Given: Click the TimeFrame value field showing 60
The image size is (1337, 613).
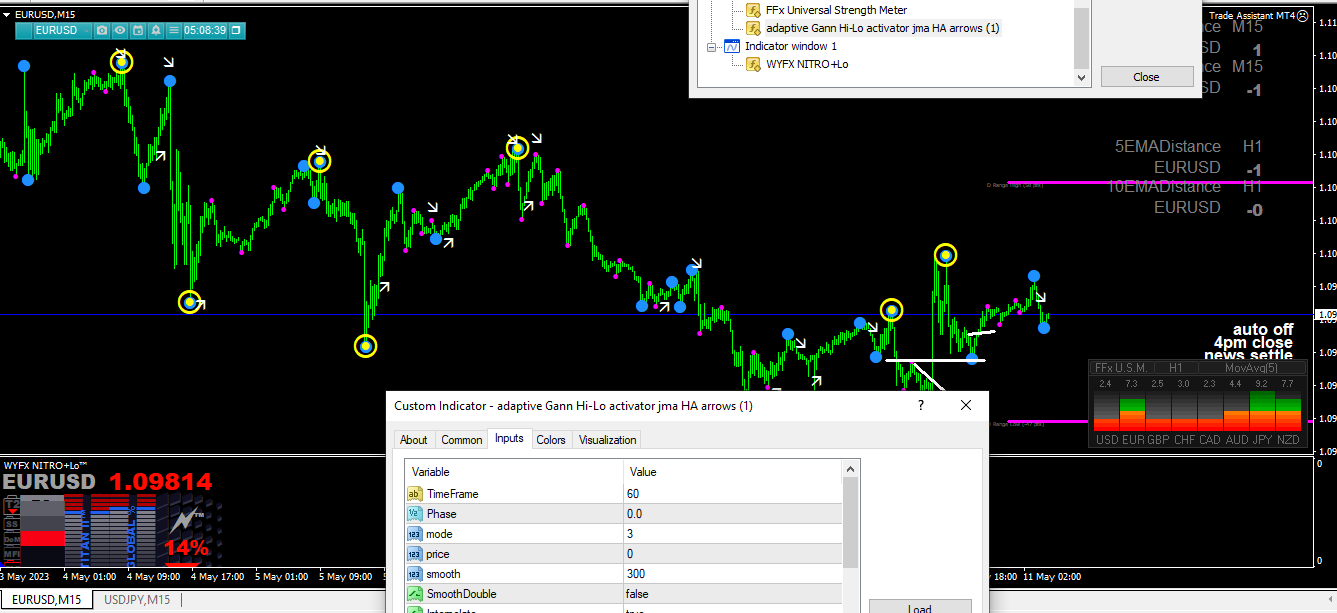Looking at the screenshot, I should point(733,494).
